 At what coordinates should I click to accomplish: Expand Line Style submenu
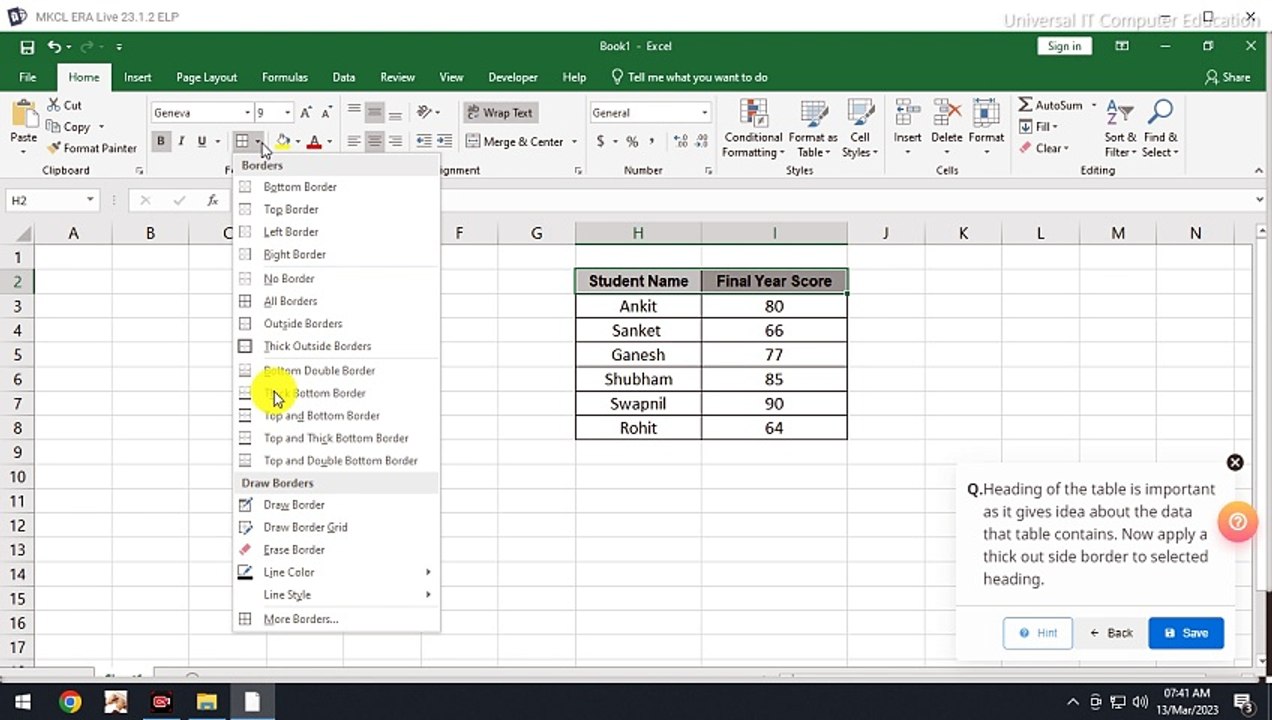[336, 595]
